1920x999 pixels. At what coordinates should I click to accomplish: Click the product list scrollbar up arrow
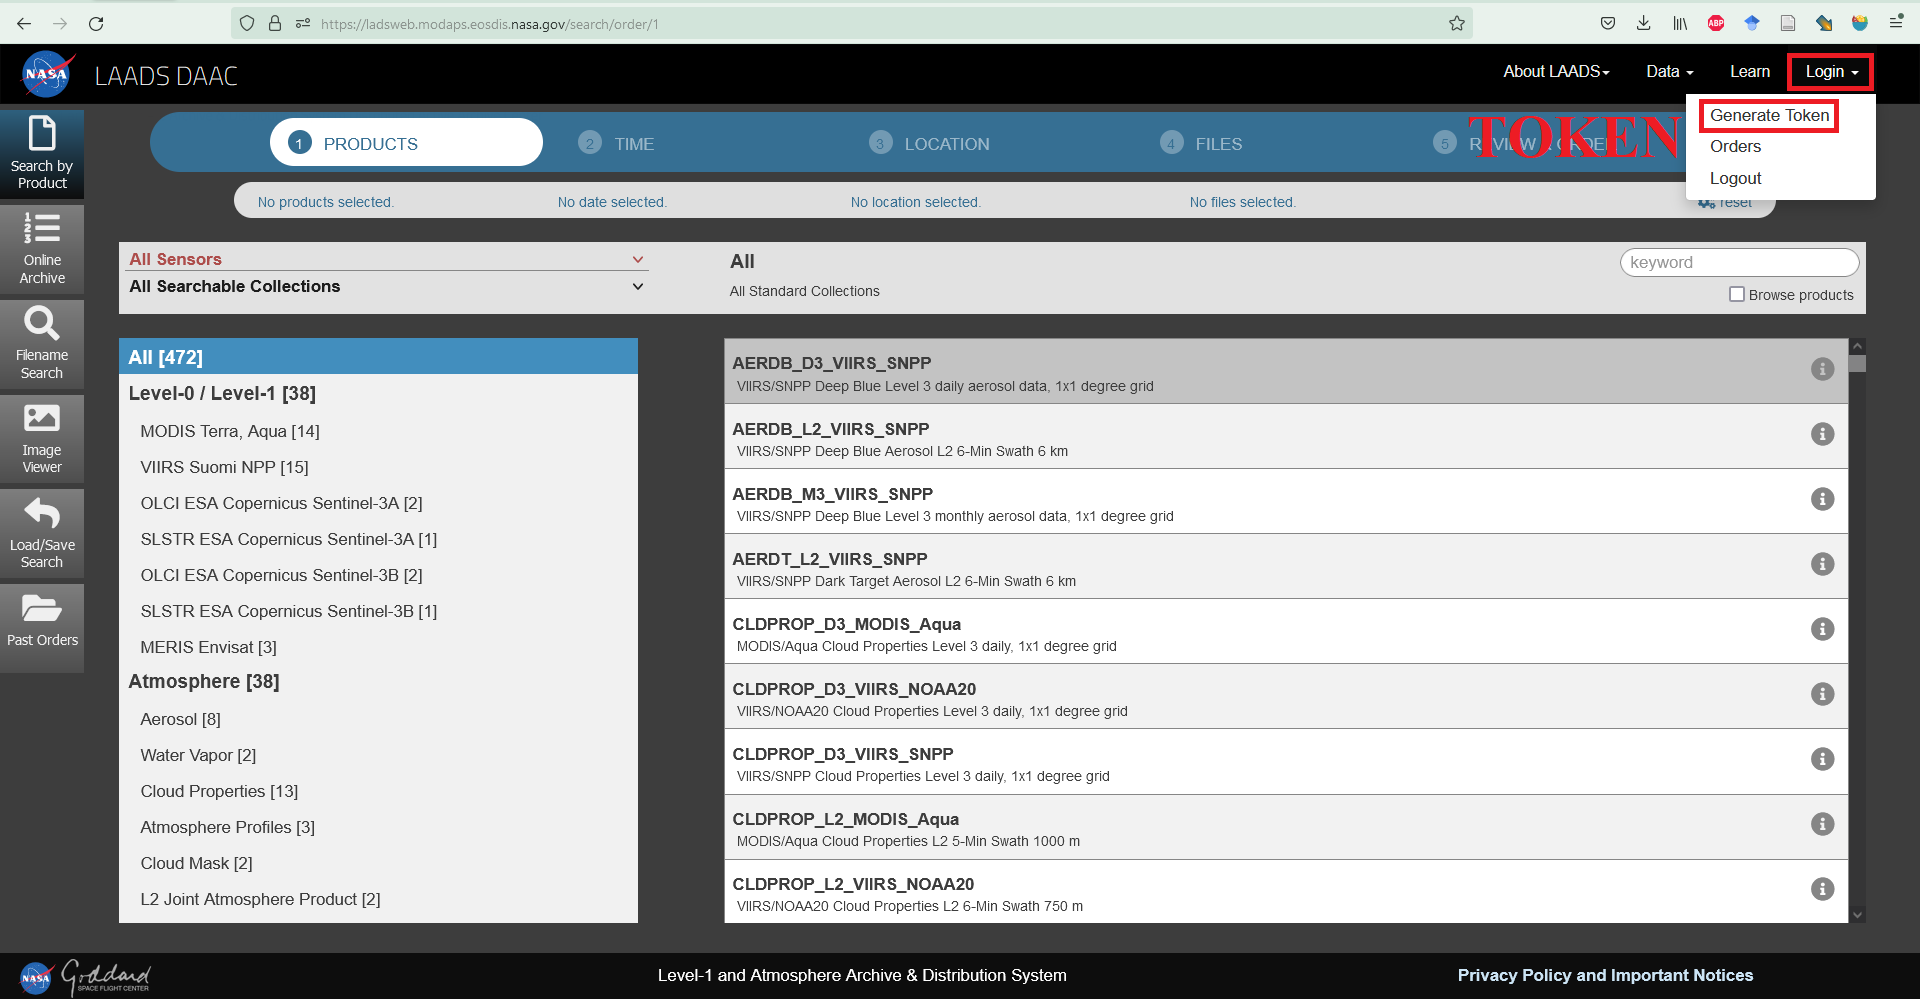(x=1857, y=346)
